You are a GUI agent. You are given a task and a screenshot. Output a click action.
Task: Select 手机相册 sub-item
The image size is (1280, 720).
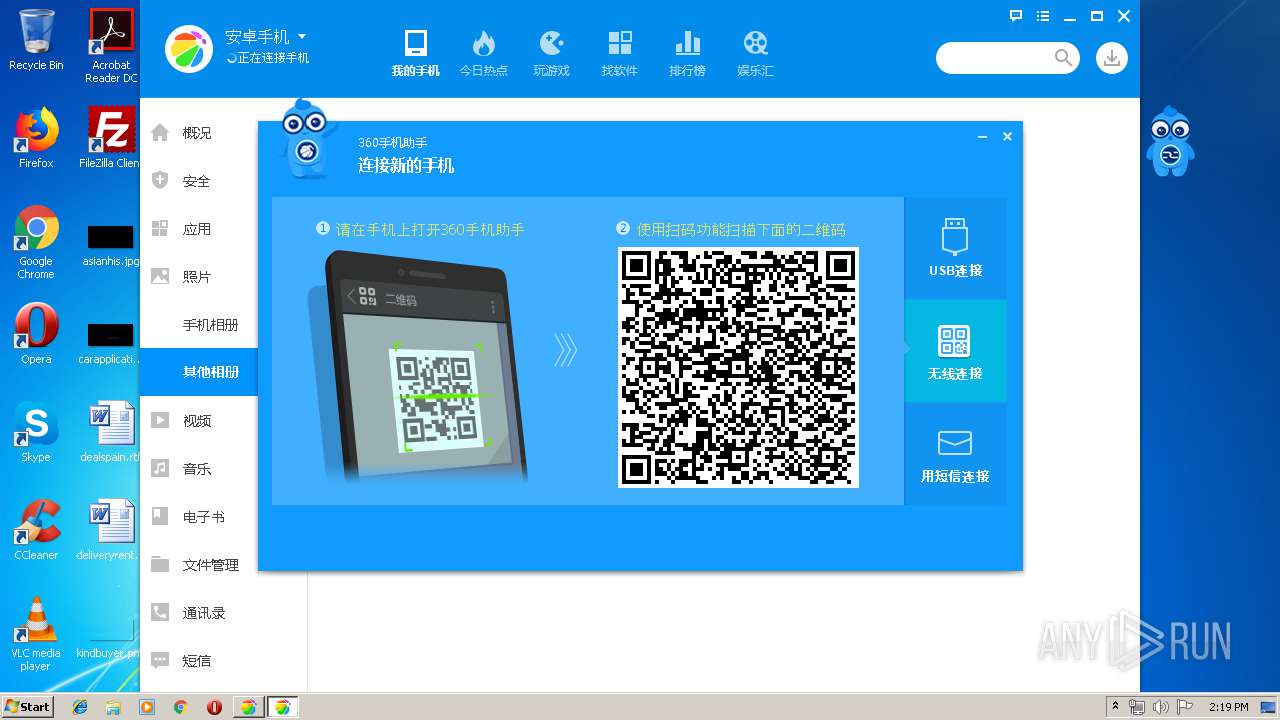(x=198, y=325)
